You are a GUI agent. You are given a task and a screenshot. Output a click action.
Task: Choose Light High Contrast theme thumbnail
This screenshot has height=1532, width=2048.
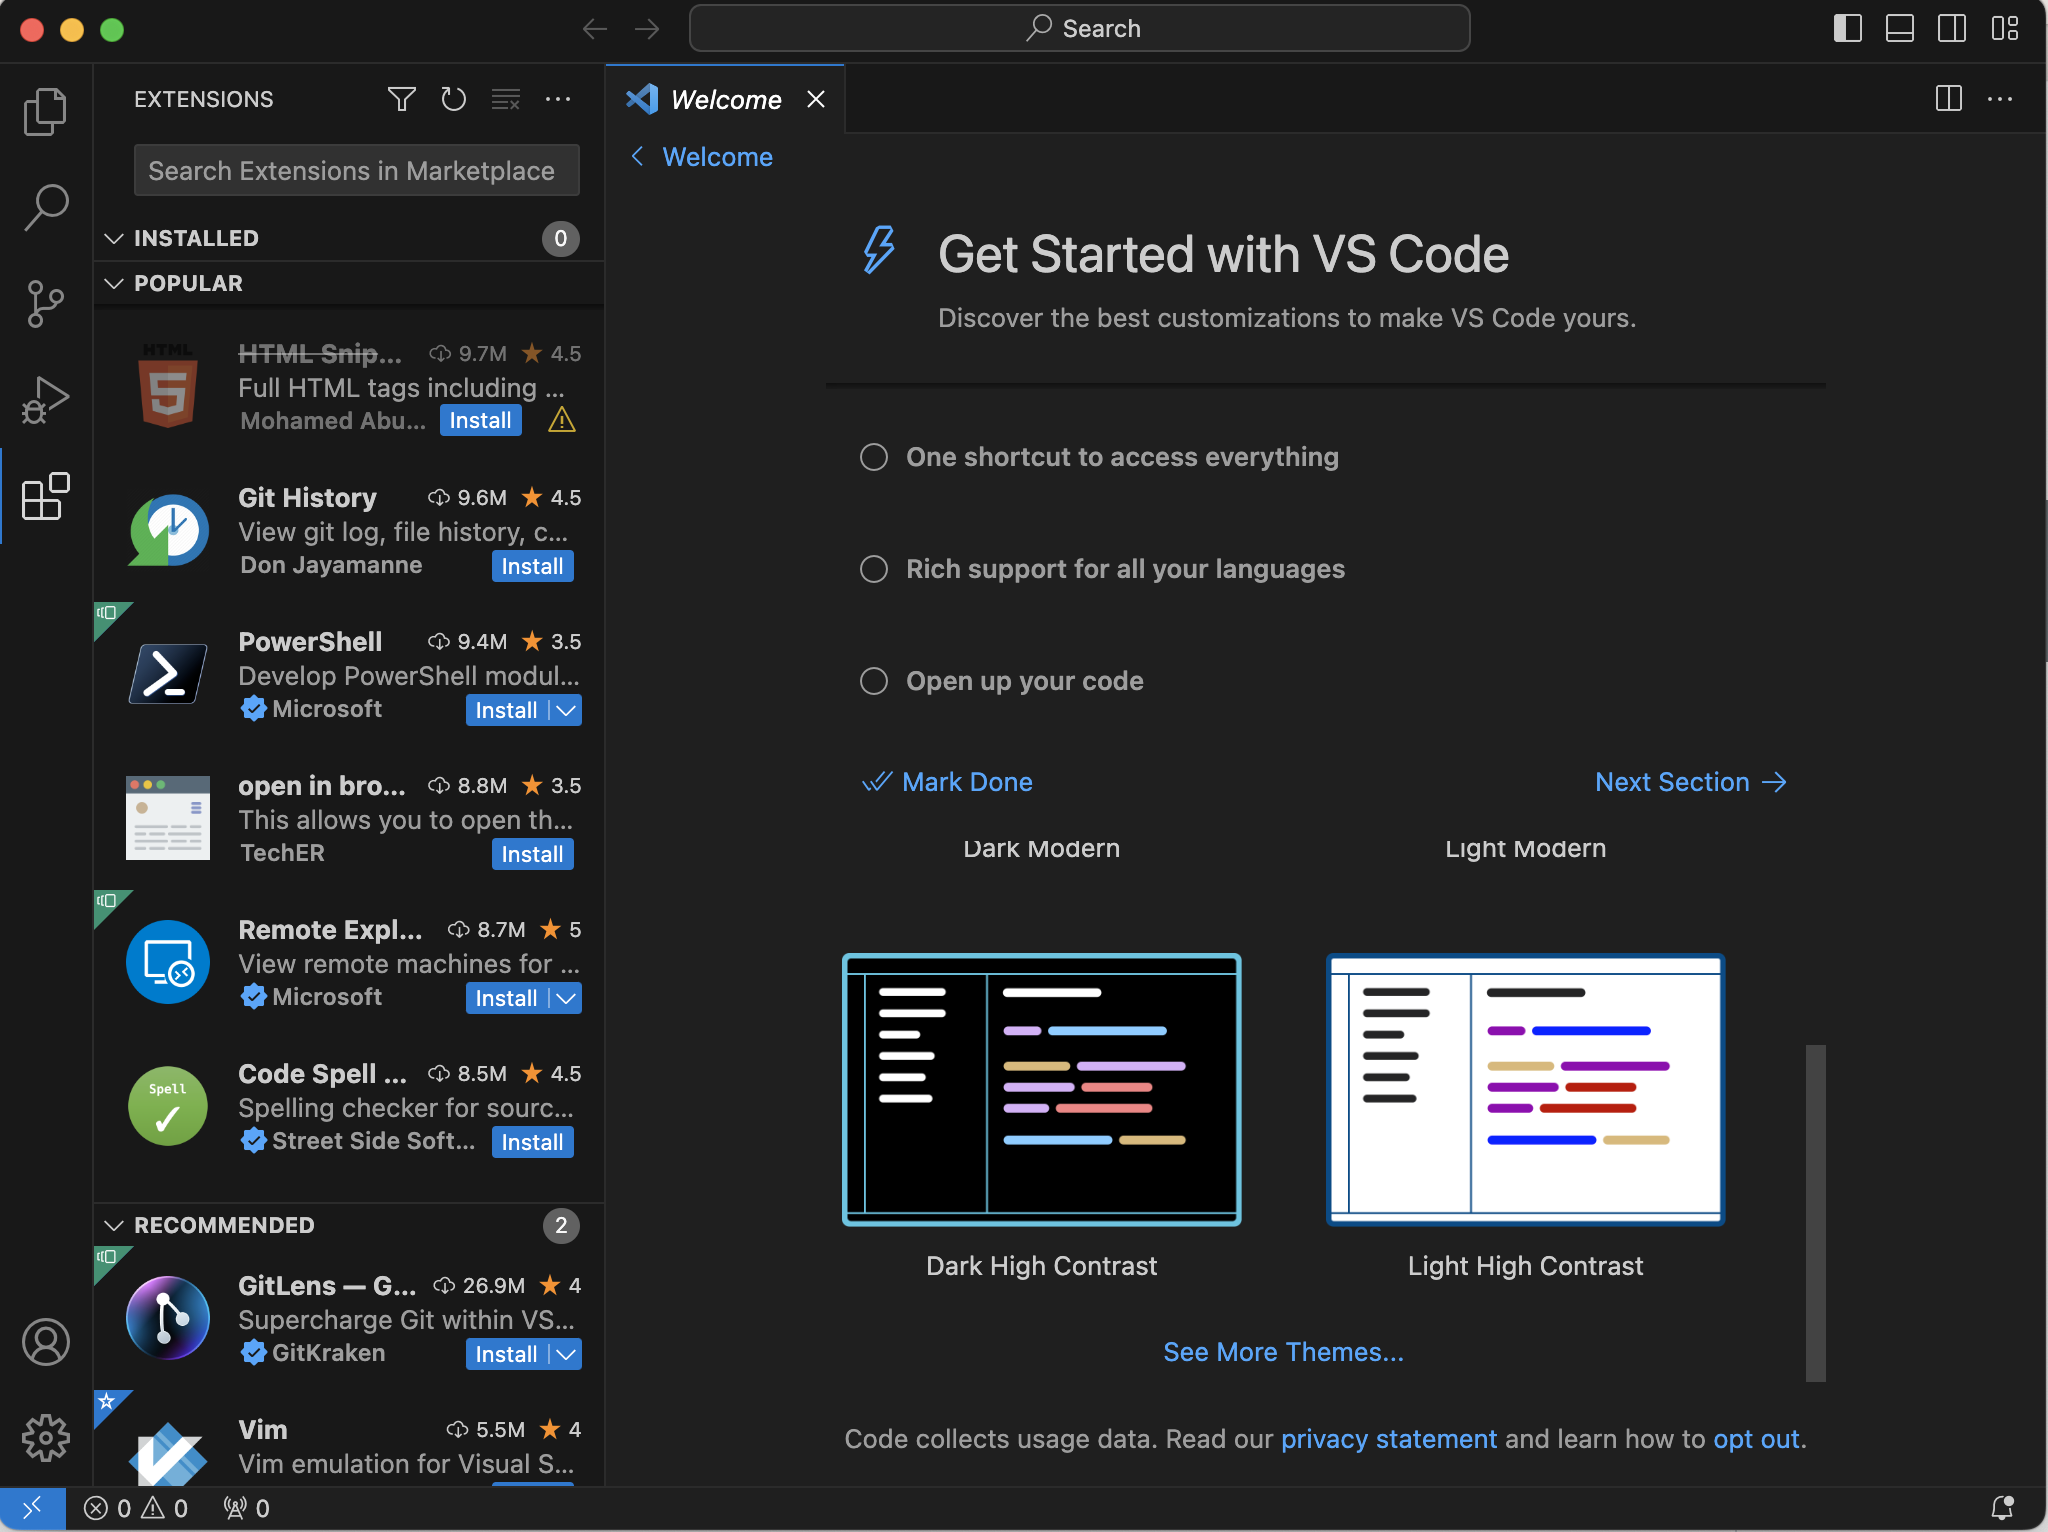click(x=1525, y=1089)
